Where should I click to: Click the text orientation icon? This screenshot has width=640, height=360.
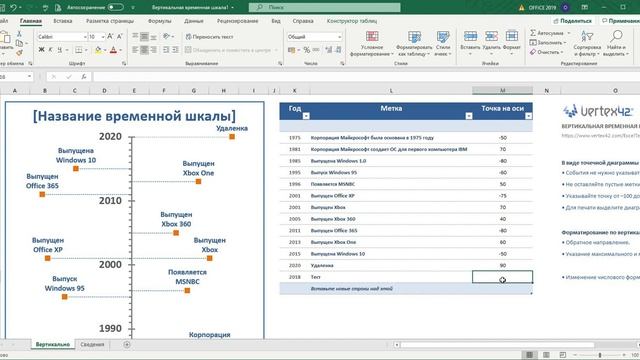coord(167,37)
